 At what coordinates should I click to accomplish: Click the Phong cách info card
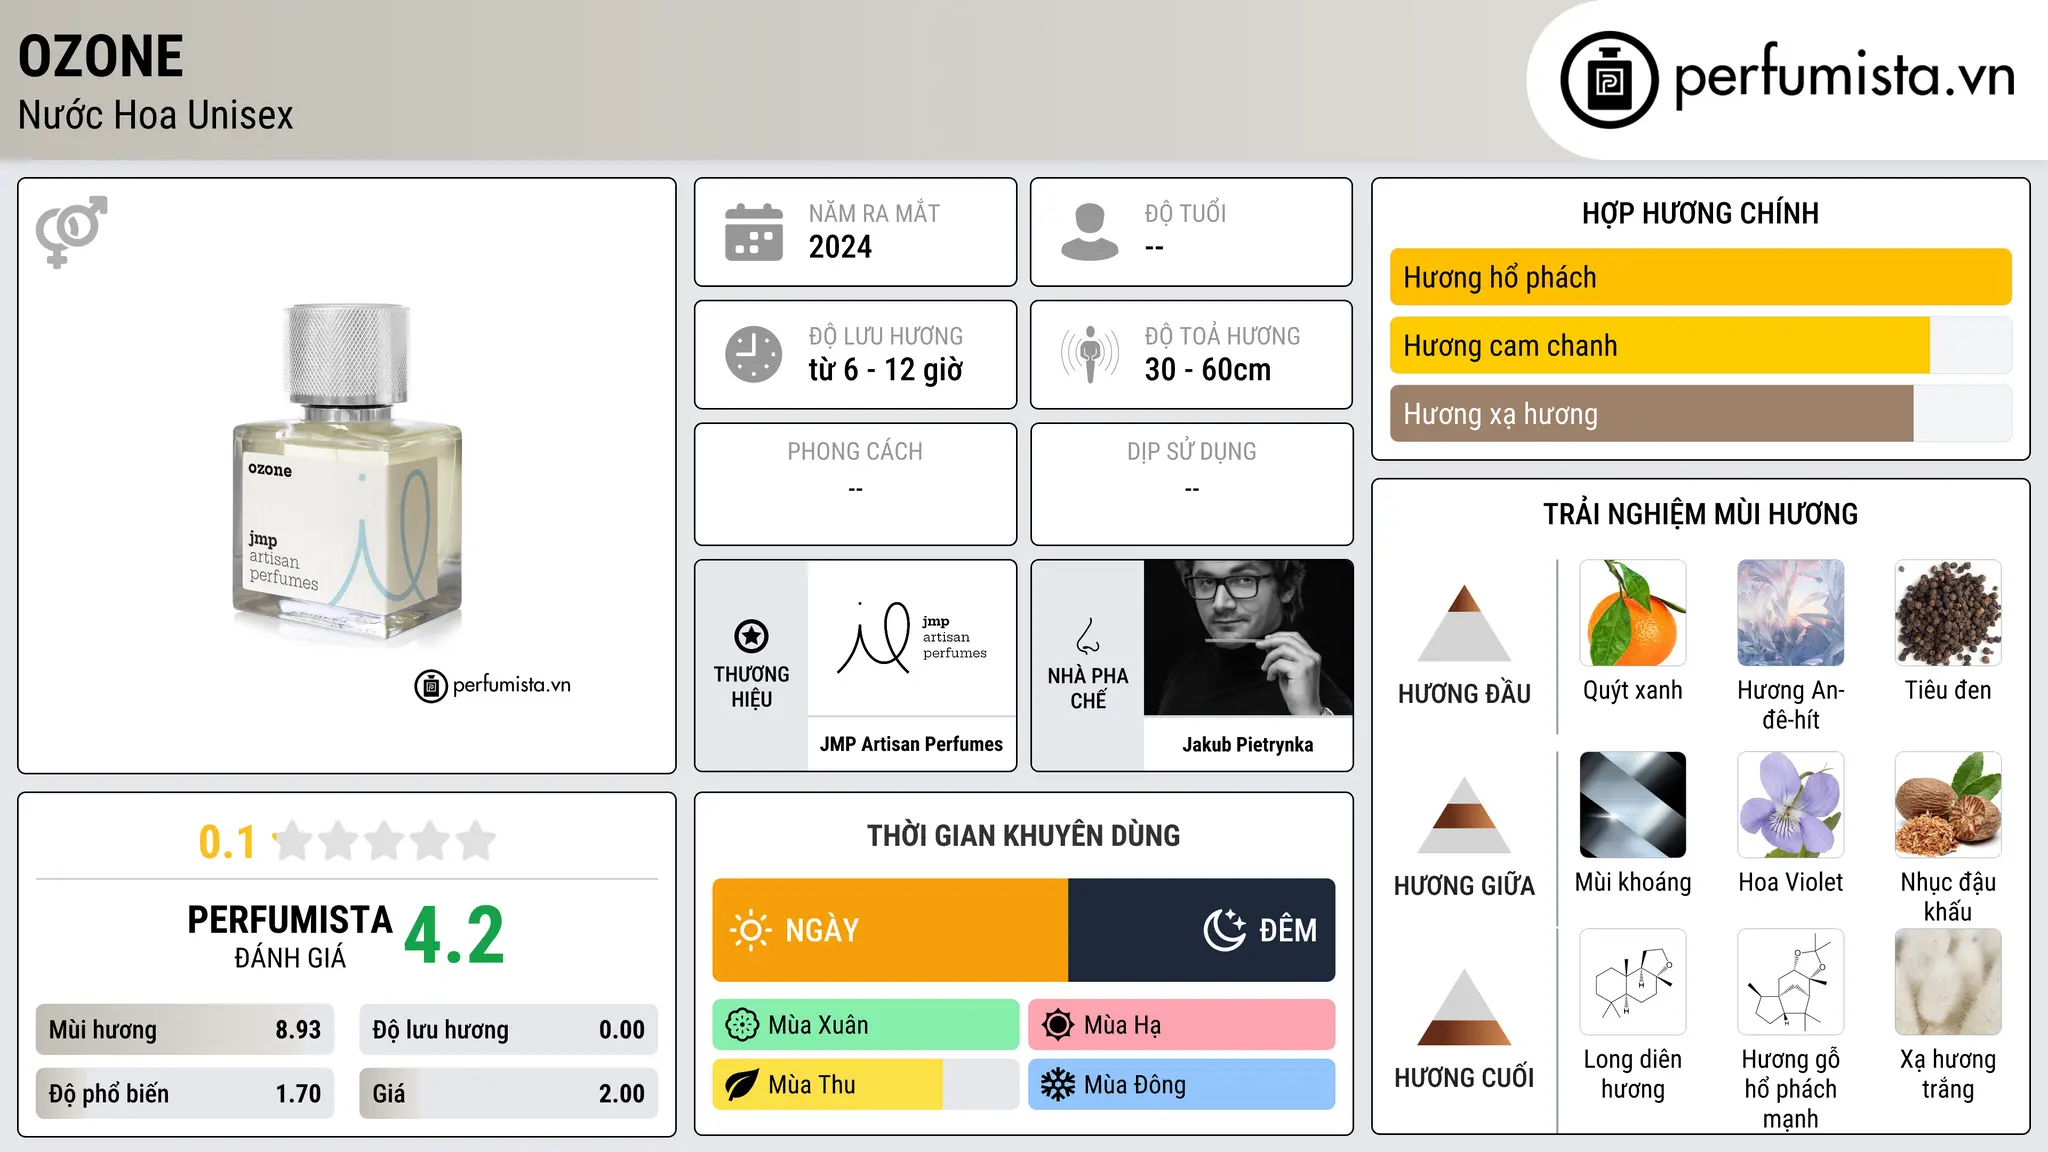(x=856, y=484)
